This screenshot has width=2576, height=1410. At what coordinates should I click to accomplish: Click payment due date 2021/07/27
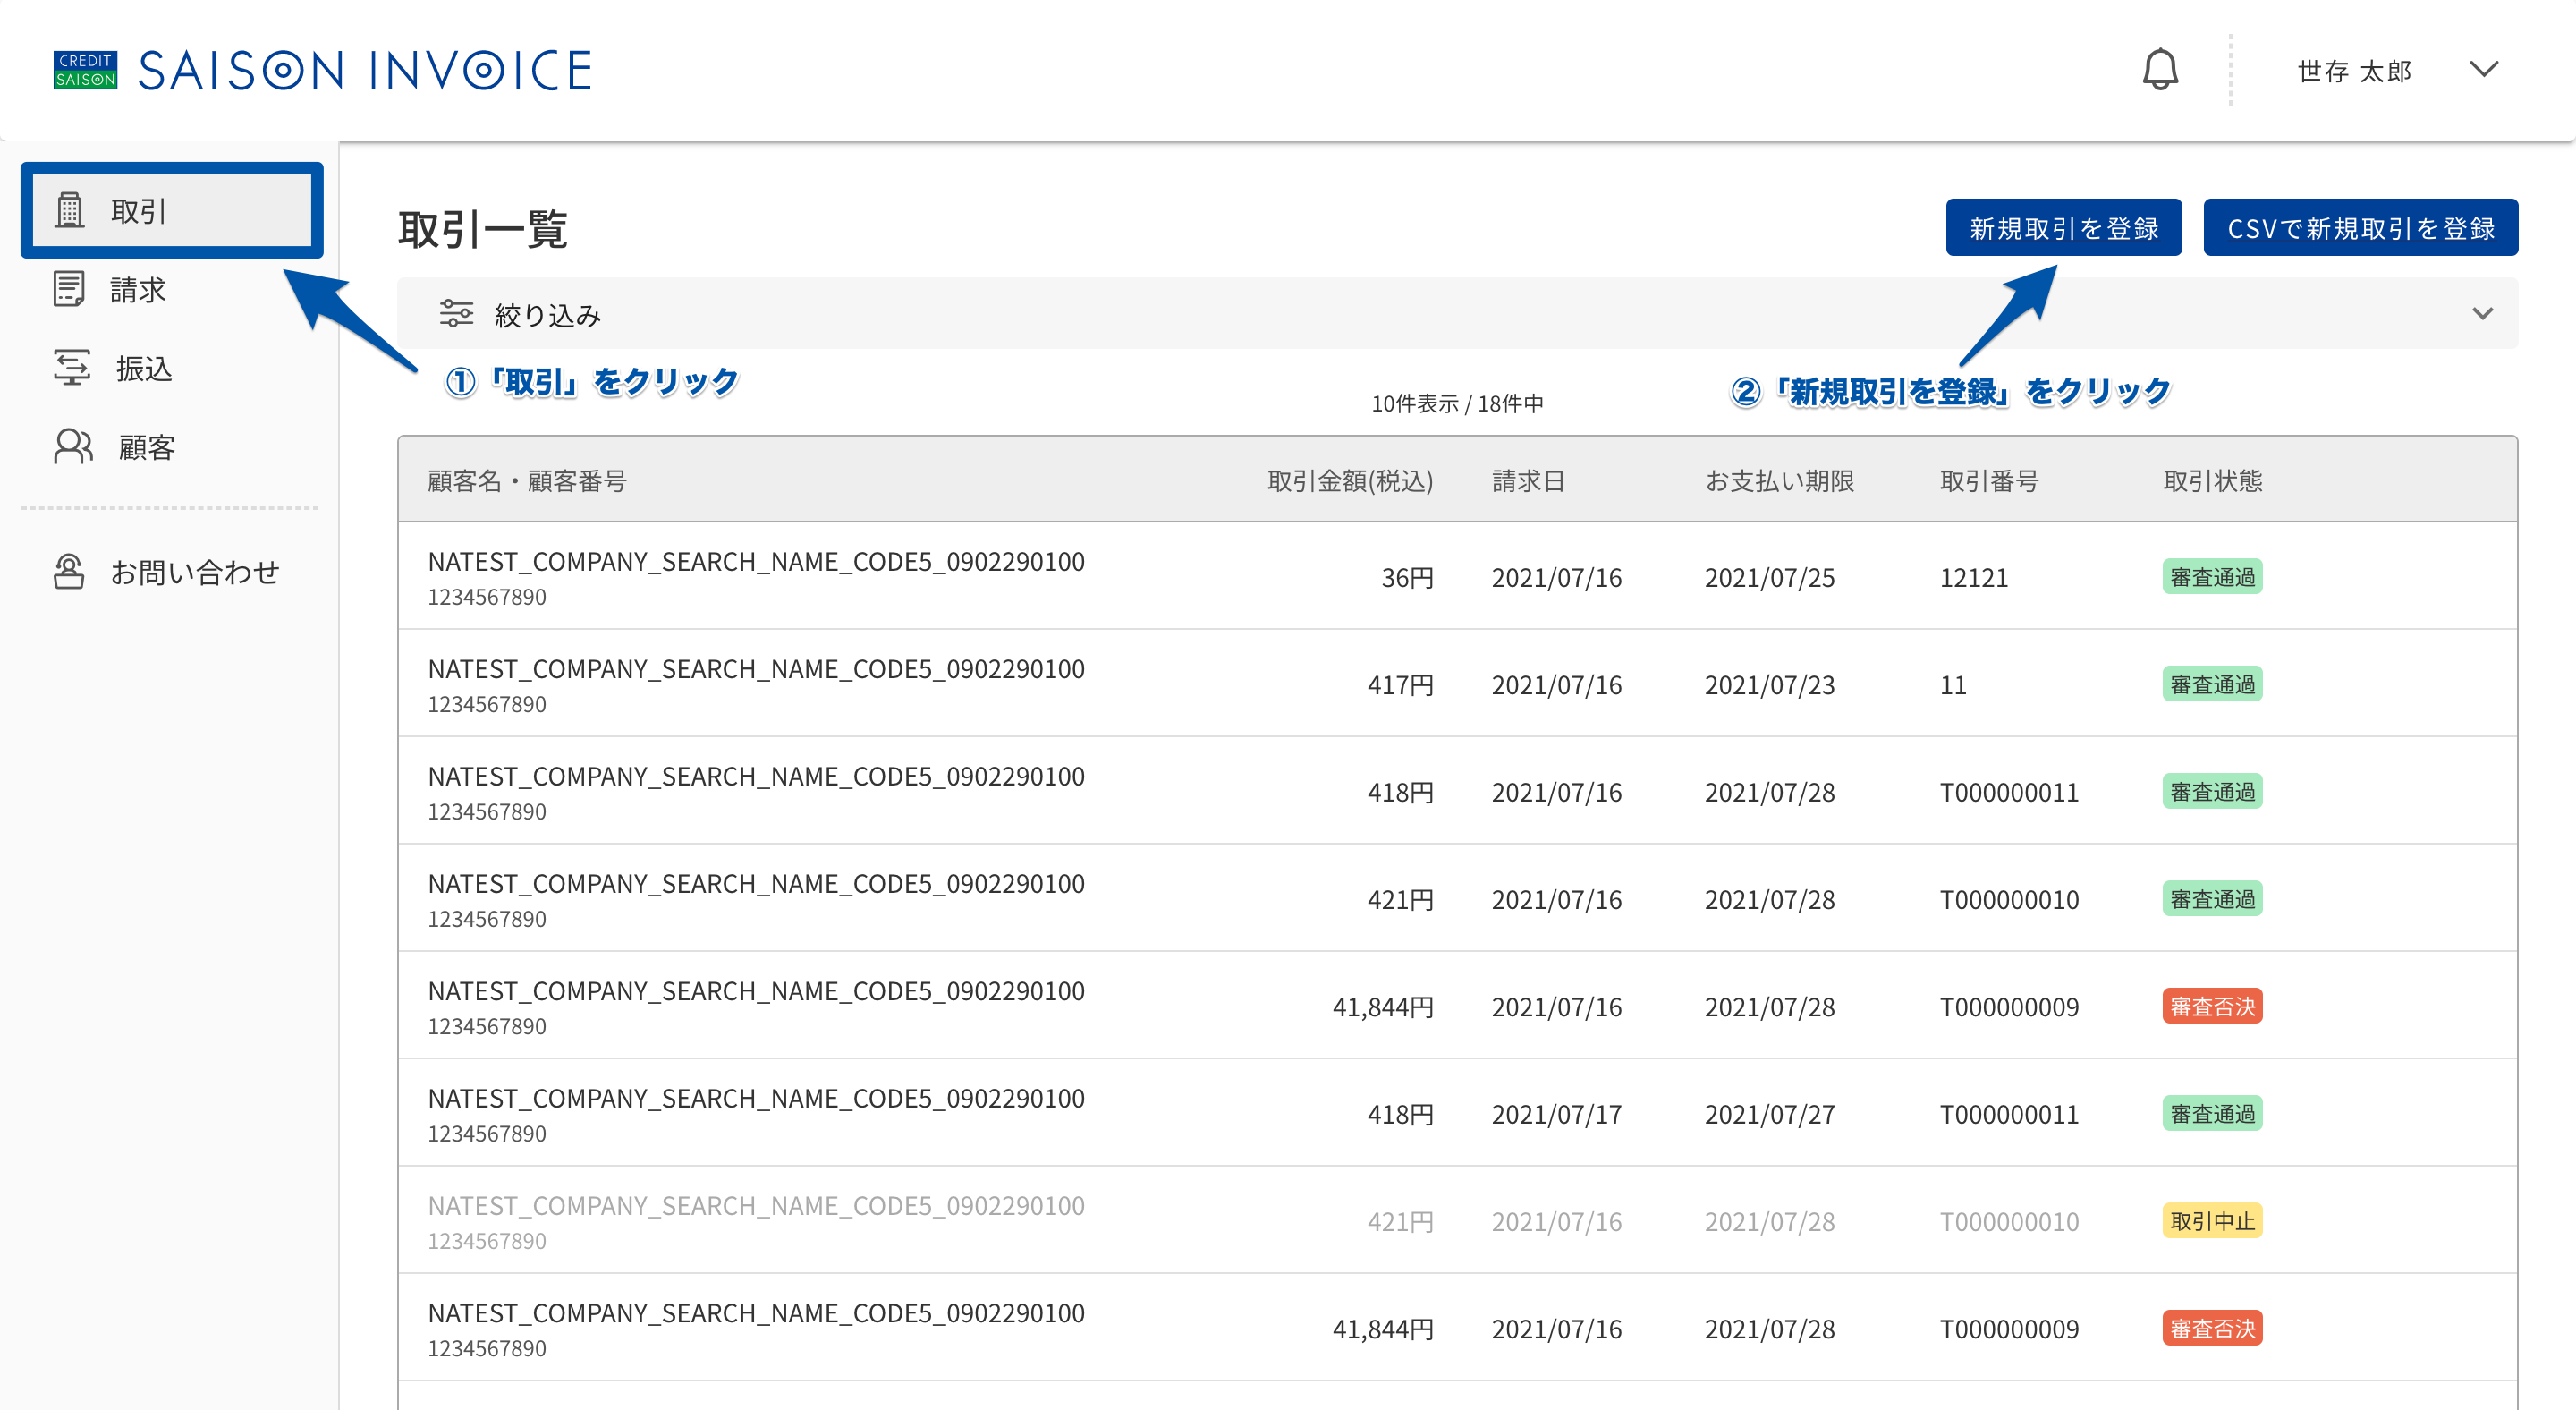click(1769, 1114)
